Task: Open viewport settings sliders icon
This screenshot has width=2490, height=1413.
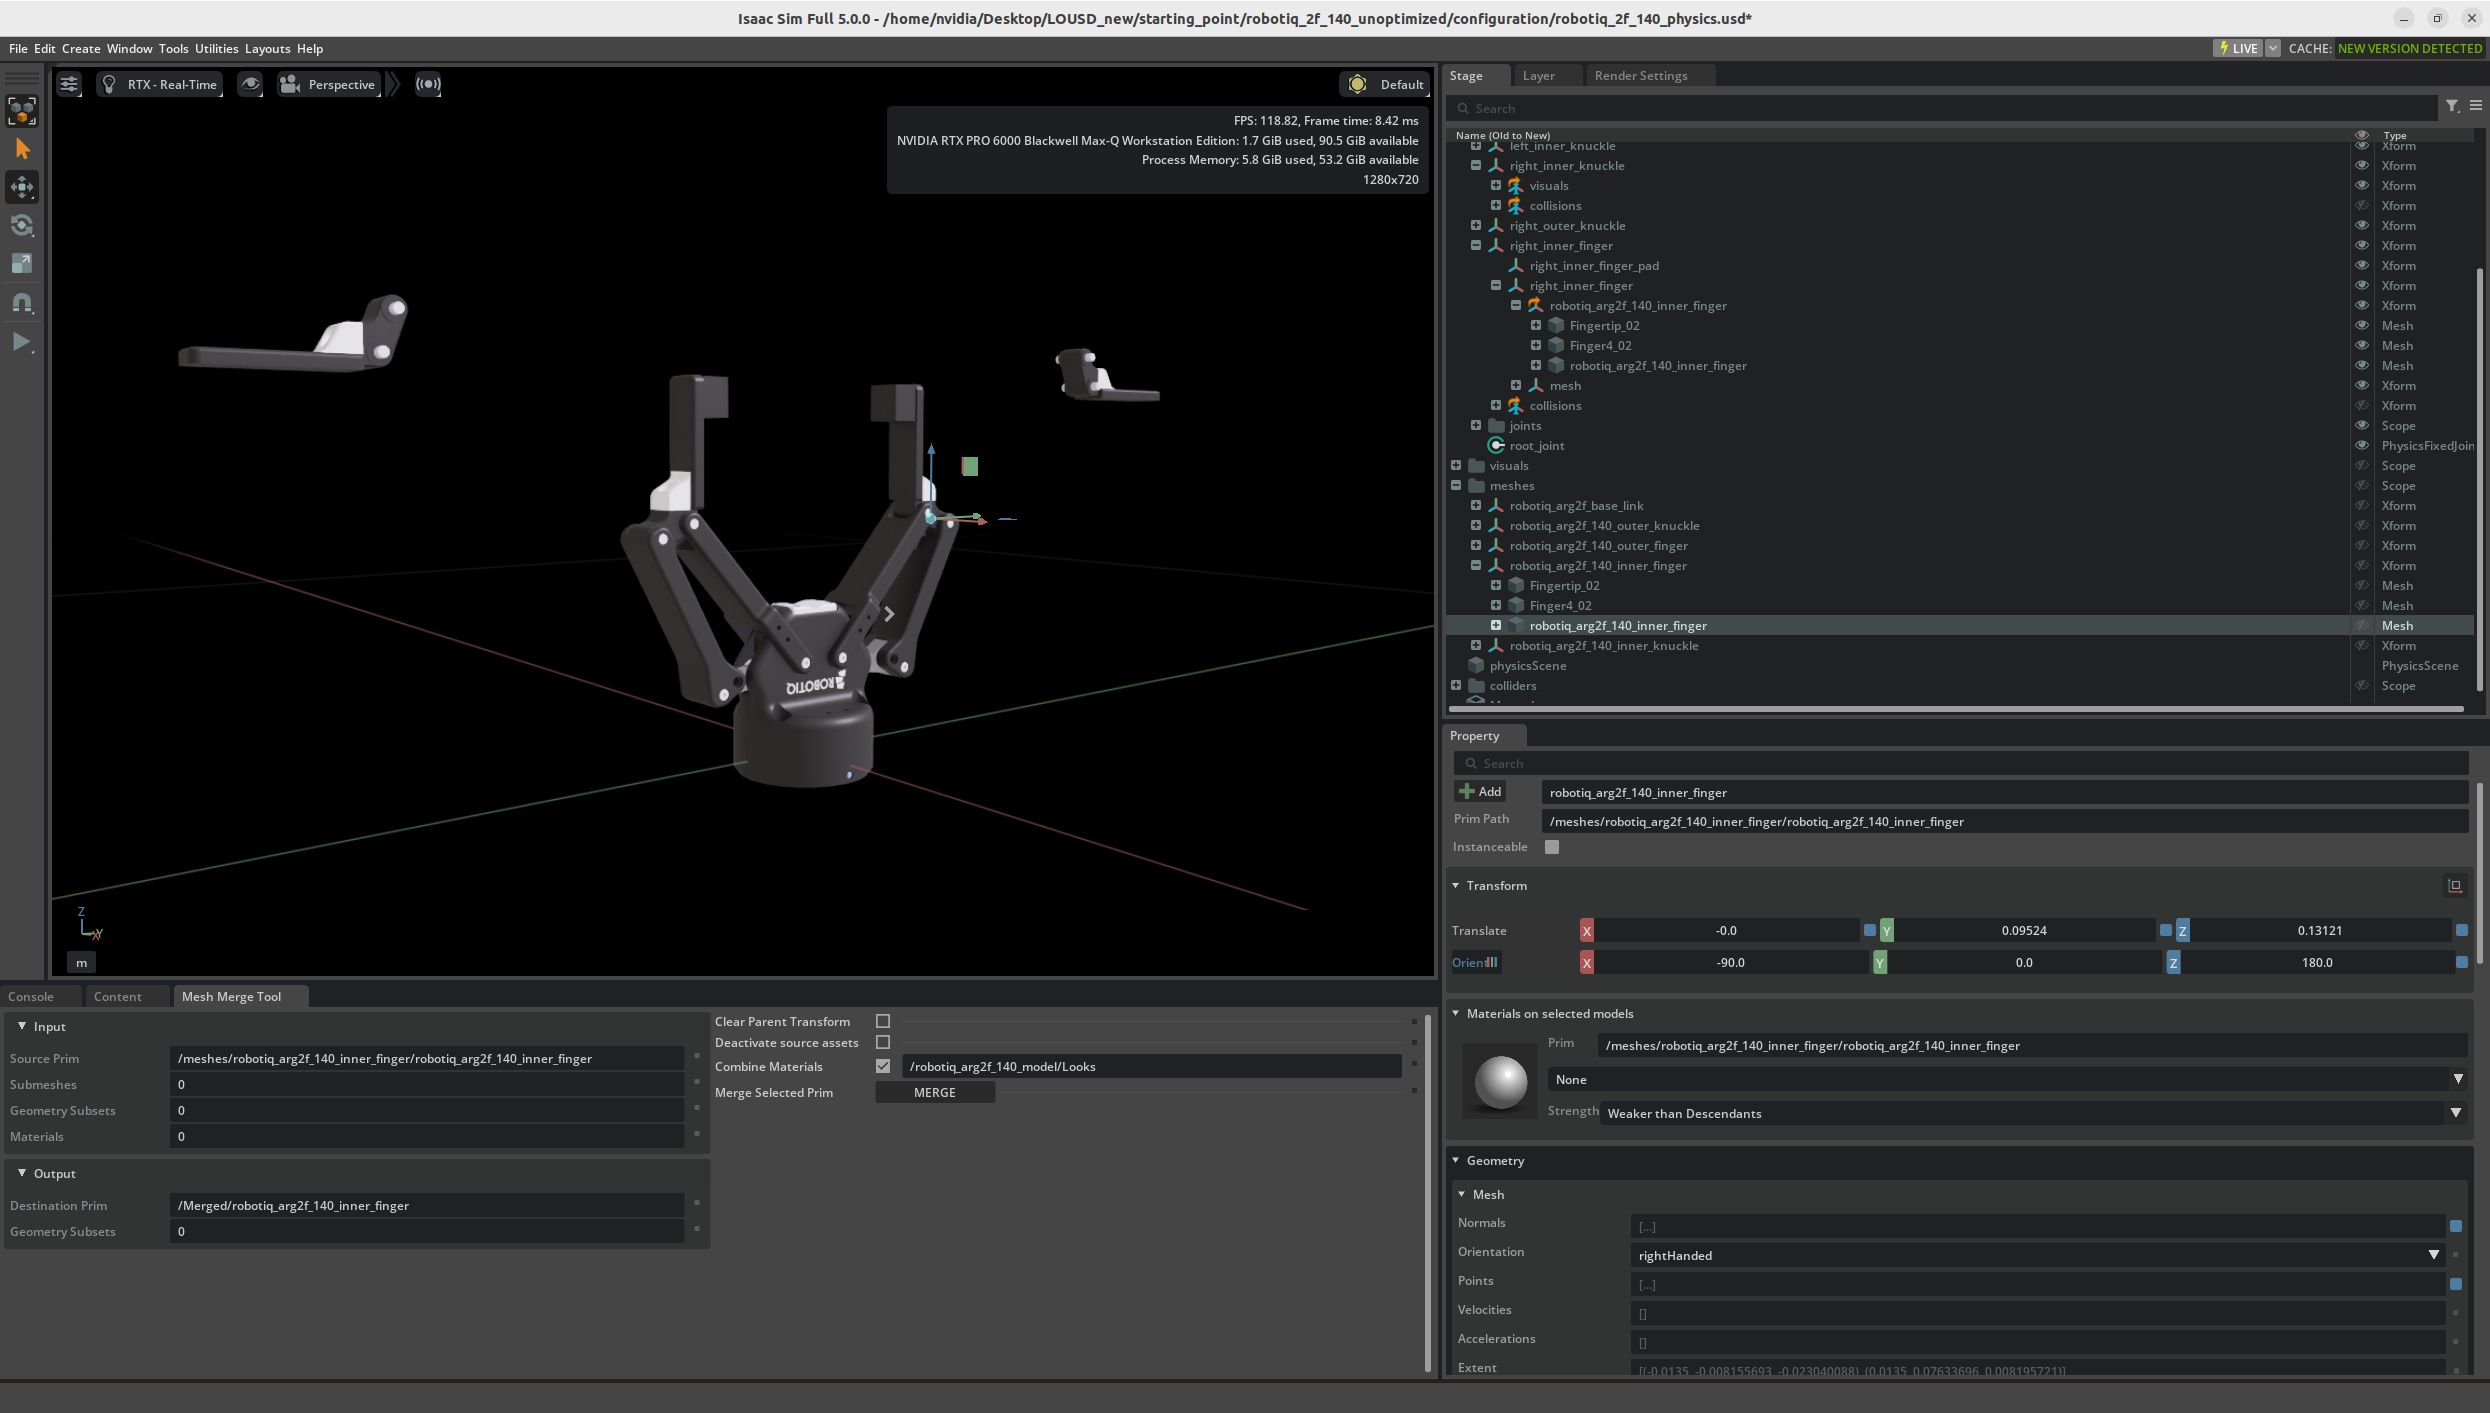Action: pyautogui.click(x=69, y=84)
